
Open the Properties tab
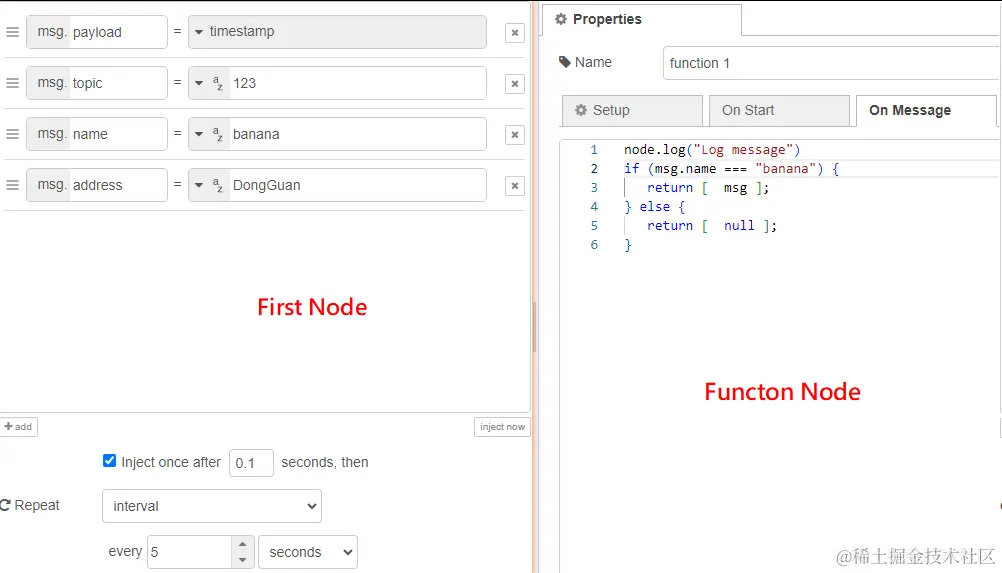click(642, 20)
